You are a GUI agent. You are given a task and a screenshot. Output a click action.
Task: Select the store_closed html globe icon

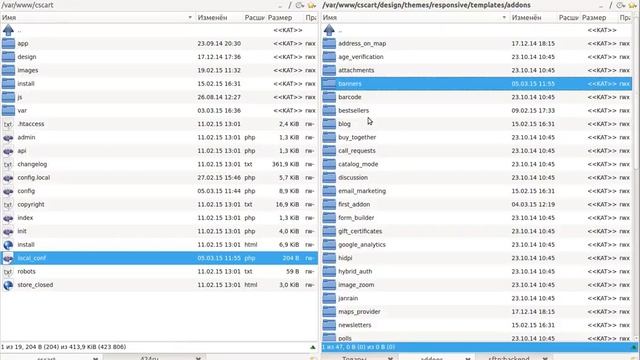8,285
